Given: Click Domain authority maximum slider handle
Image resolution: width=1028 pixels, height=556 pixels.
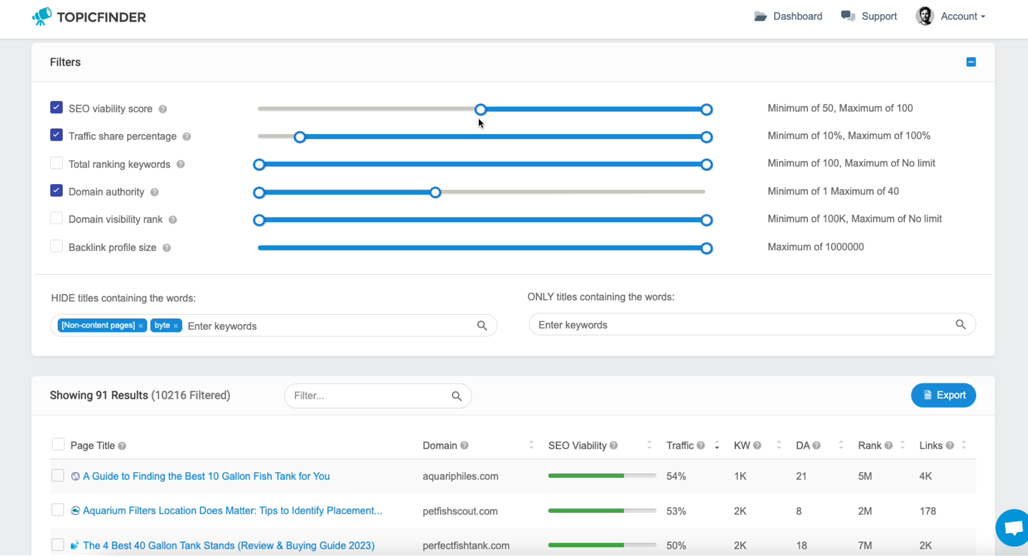Looking at the screenshot, I should (x=435, y=192).
